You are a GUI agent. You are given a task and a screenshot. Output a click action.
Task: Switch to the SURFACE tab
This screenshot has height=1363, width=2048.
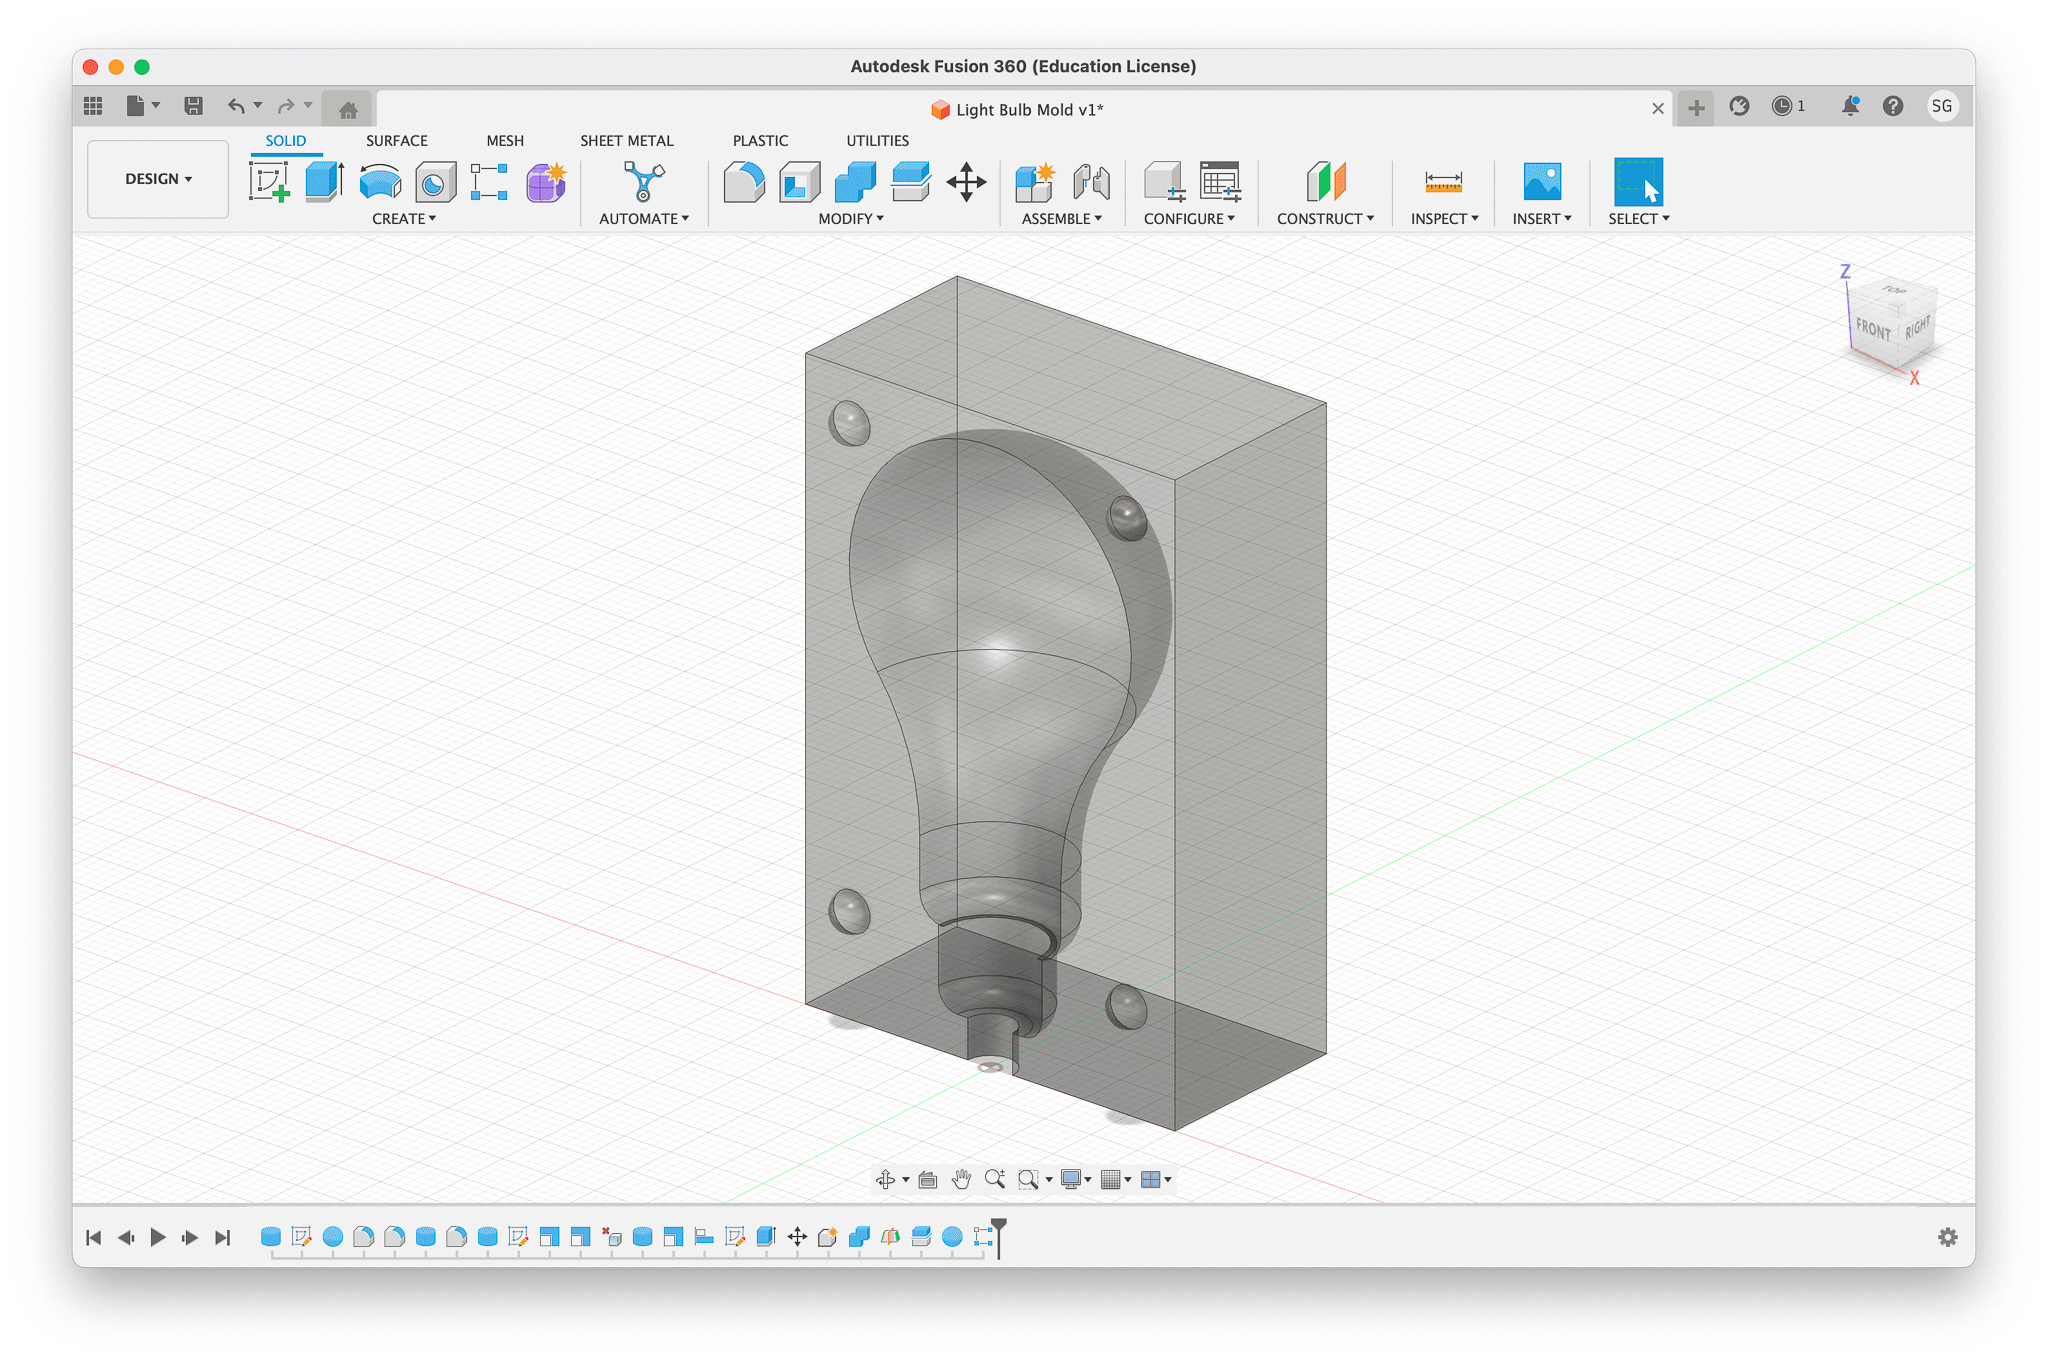coord(397,141)
